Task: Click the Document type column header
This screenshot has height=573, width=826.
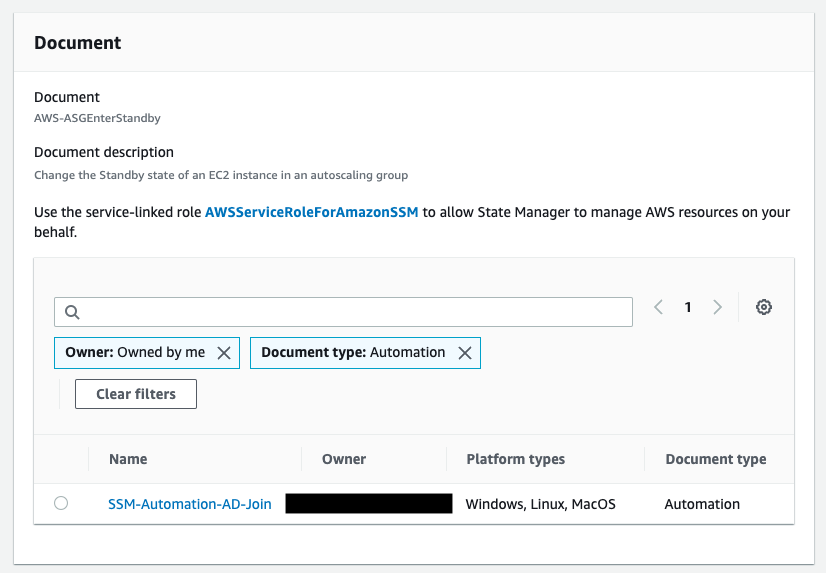Action: tap(716, 459)
